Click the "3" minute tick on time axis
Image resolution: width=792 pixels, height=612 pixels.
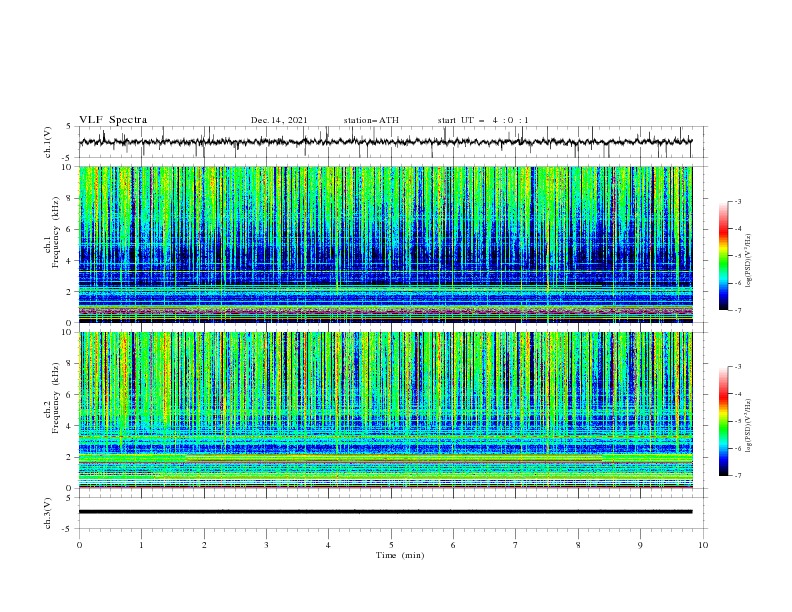[266, 545]
